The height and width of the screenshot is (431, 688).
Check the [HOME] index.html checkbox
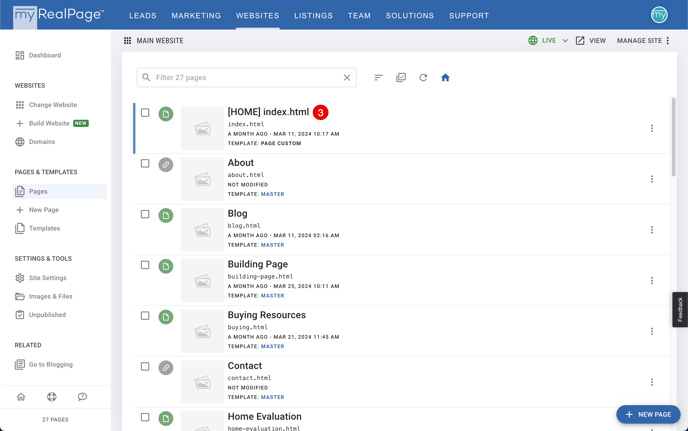click(x=145, y=113)
